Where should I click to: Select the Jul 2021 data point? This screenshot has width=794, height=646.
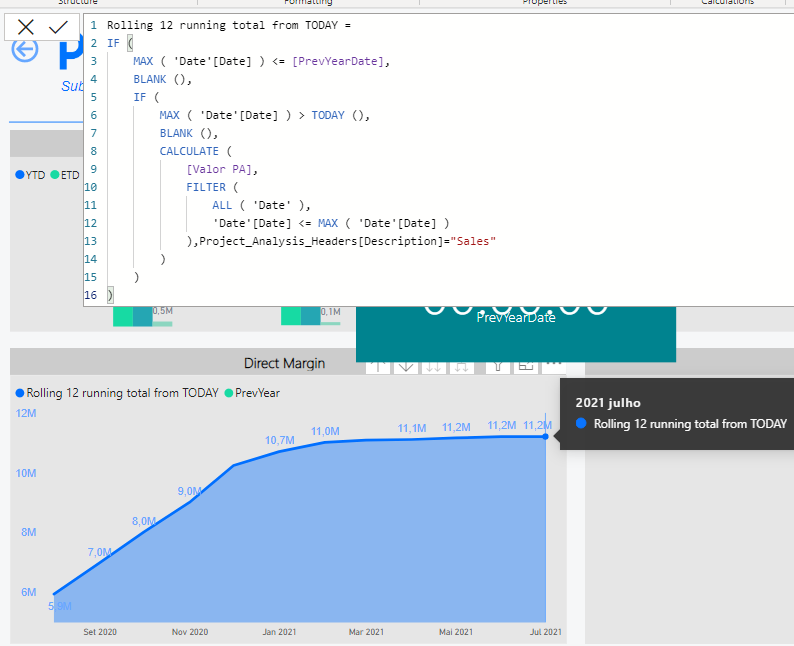point(545,436)
